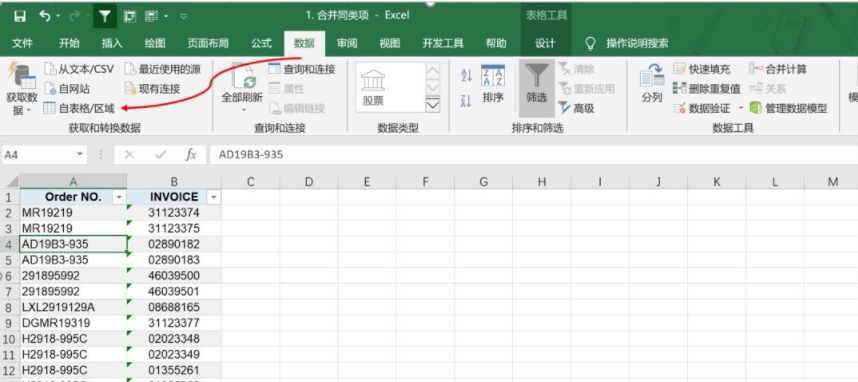Click 最近使用的源 button
The width and height of the screenshot is (858, 382).
pyautogui.click(x=163, y=69)
